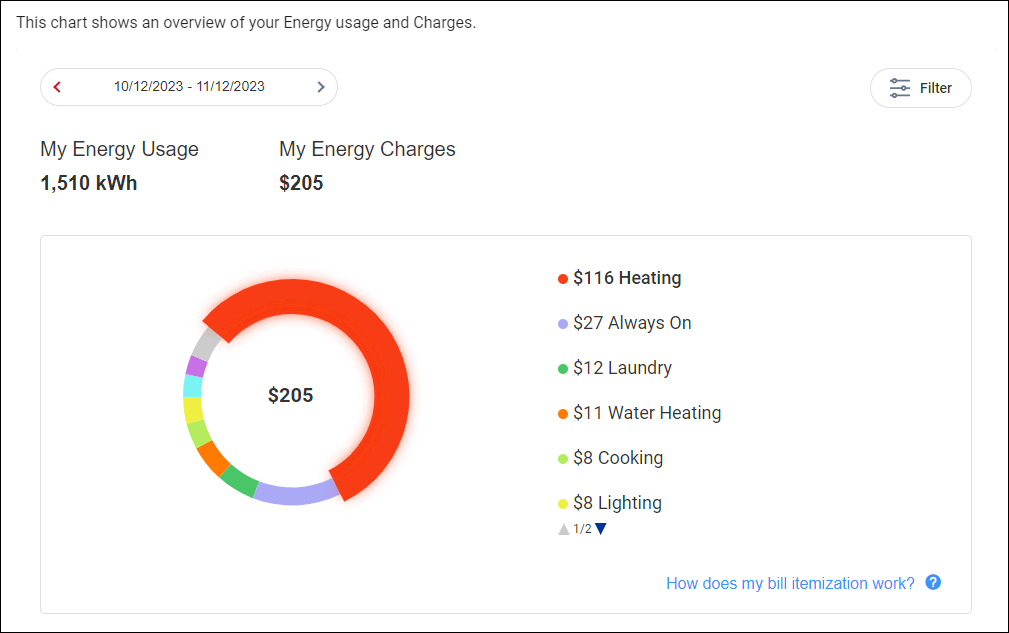Select the $12 Laundry legend item

coord(615,368)
